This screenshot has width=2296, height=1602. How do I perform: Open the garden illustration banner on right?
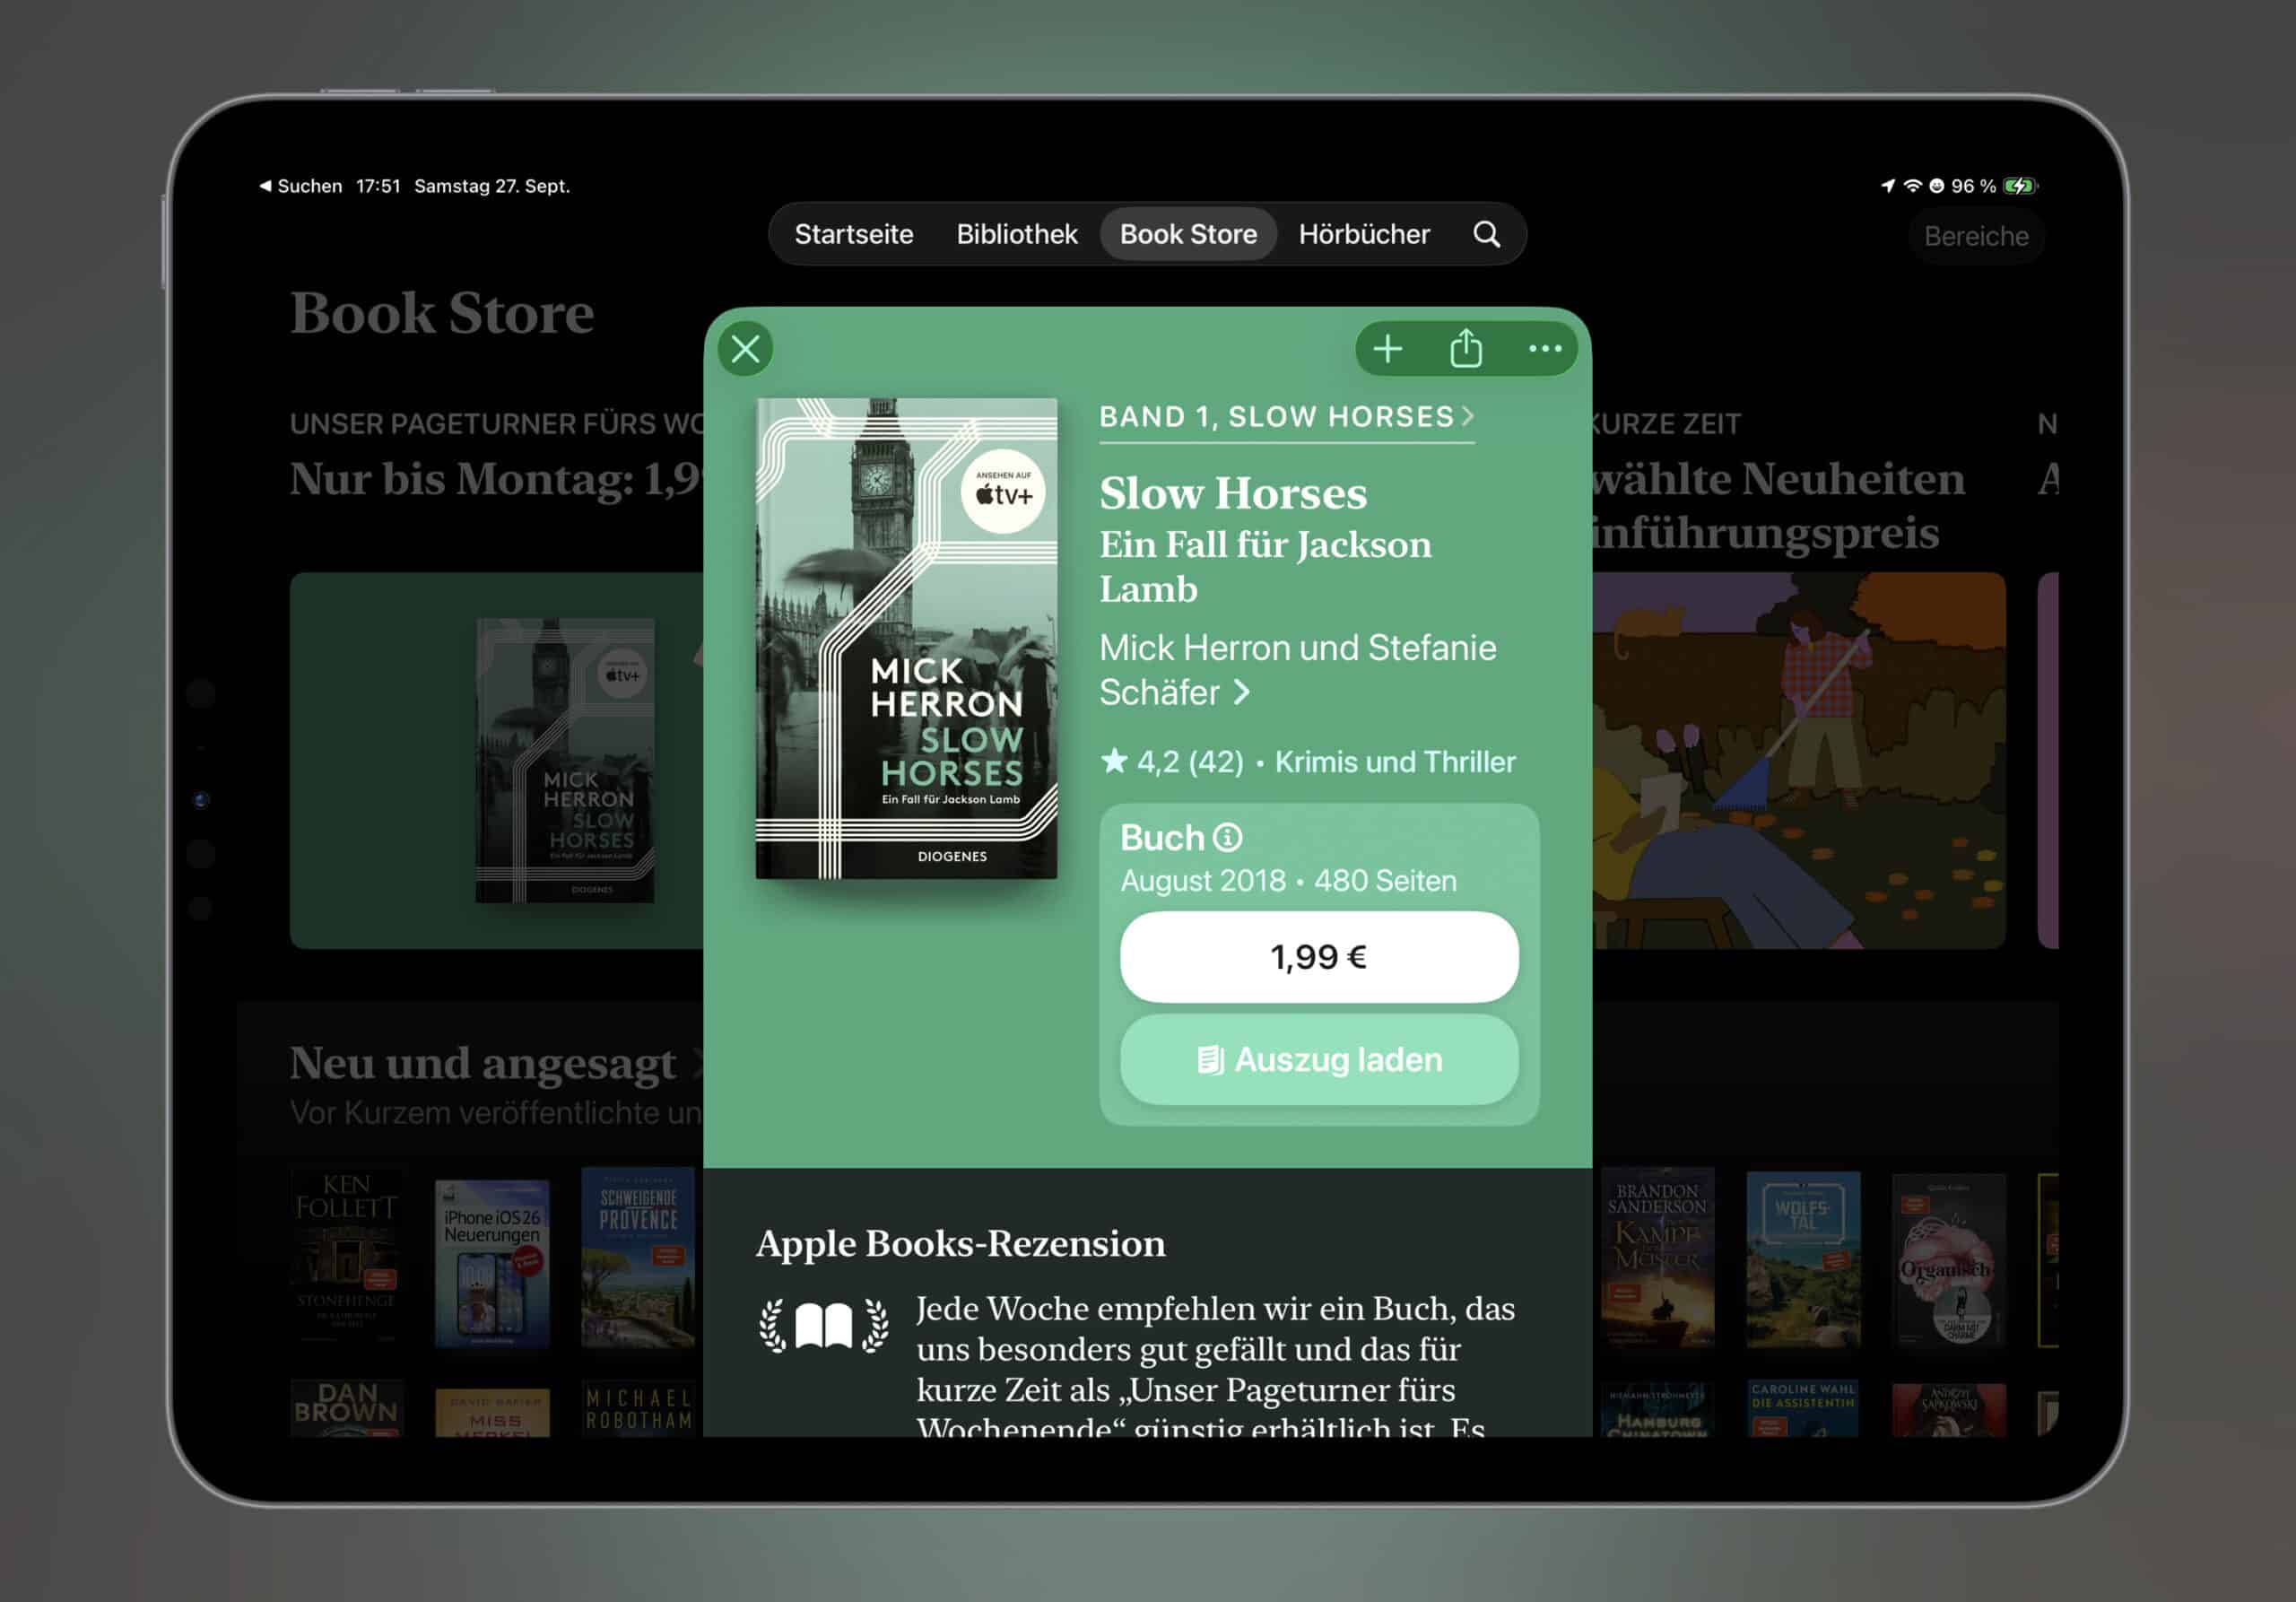[x=1799, y=760]
